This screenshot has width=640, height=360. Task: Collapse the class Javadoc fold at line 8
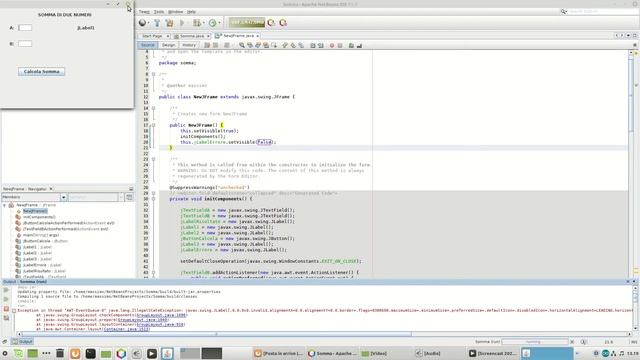point(153,74)
